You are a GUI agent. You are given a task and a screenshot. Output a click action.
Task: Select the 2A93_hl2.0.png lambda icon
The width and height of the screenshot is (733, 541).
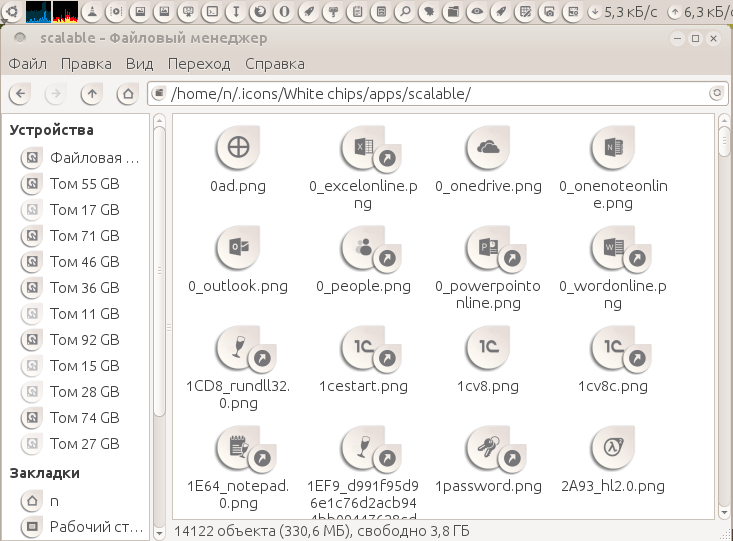tap(613, 448)
